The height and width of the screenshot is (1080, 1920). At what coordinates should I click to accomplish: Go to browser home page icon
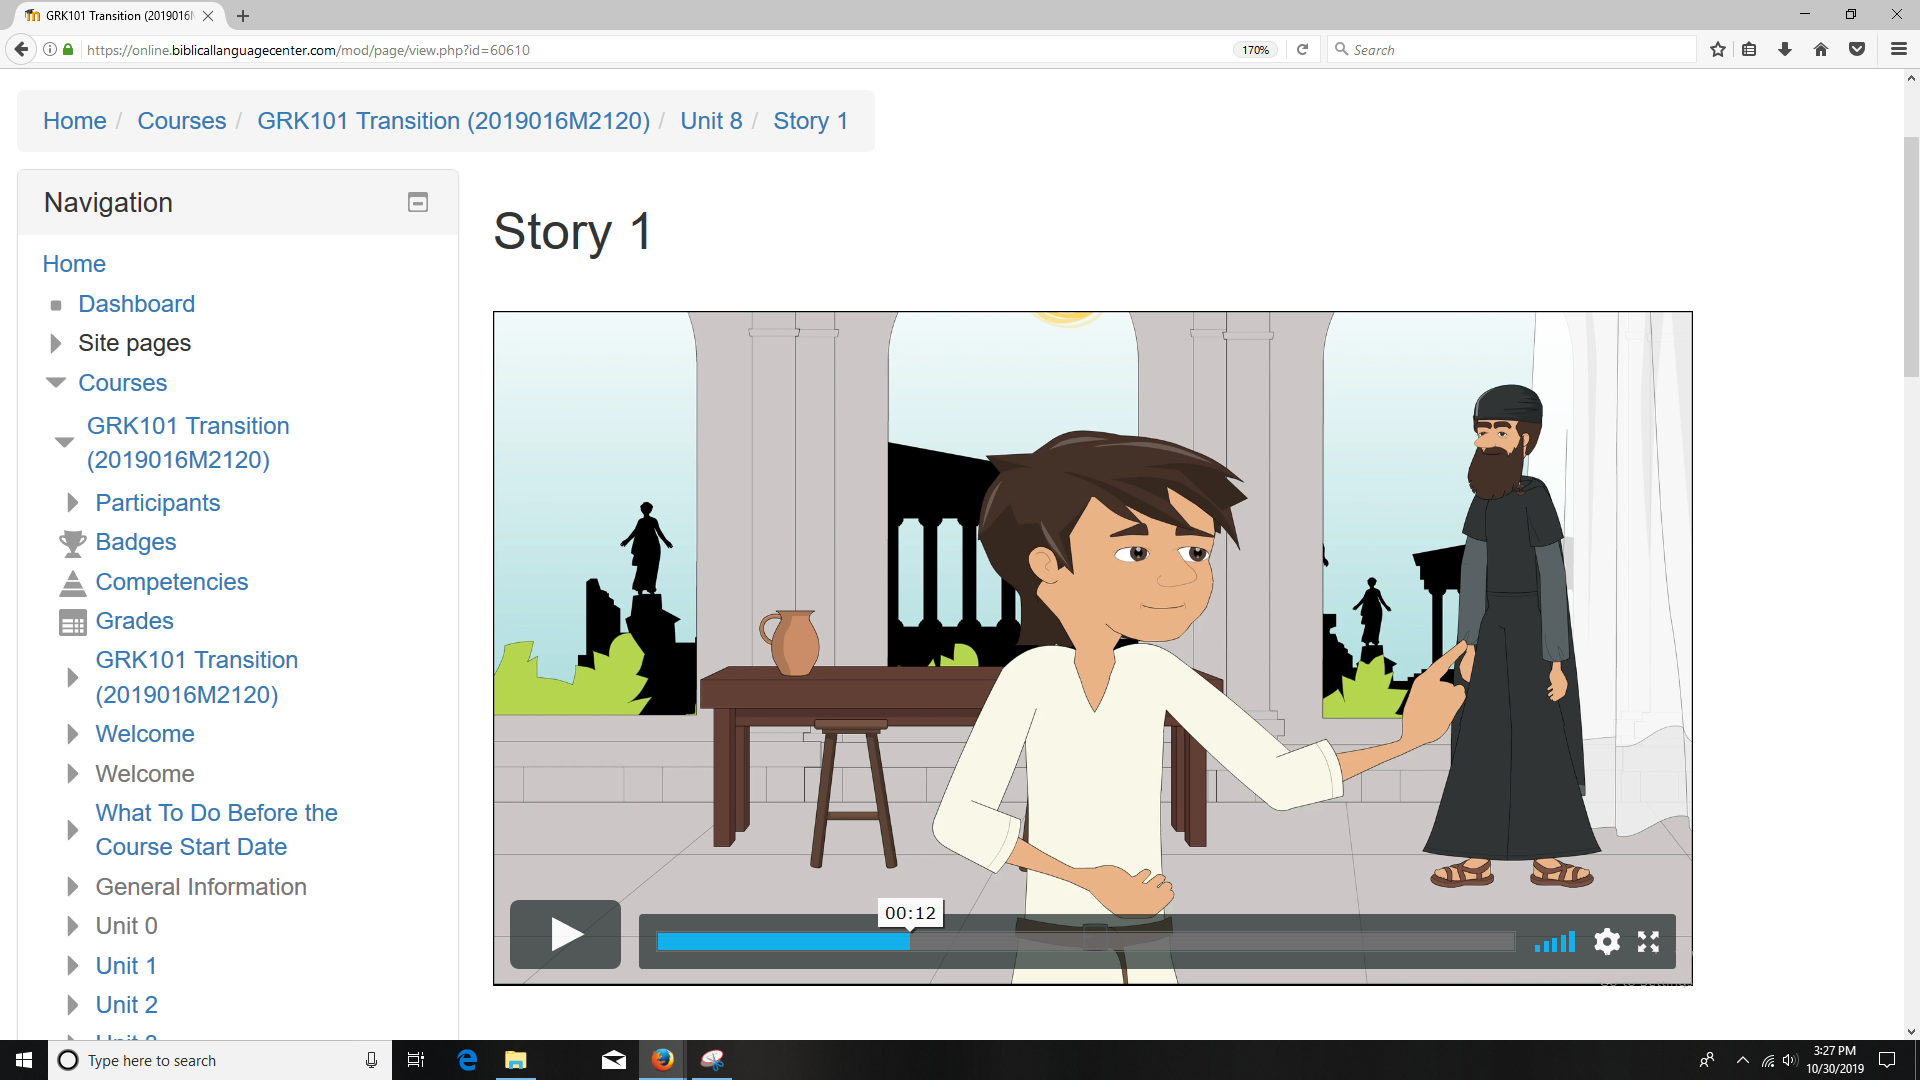[1821, 49]
